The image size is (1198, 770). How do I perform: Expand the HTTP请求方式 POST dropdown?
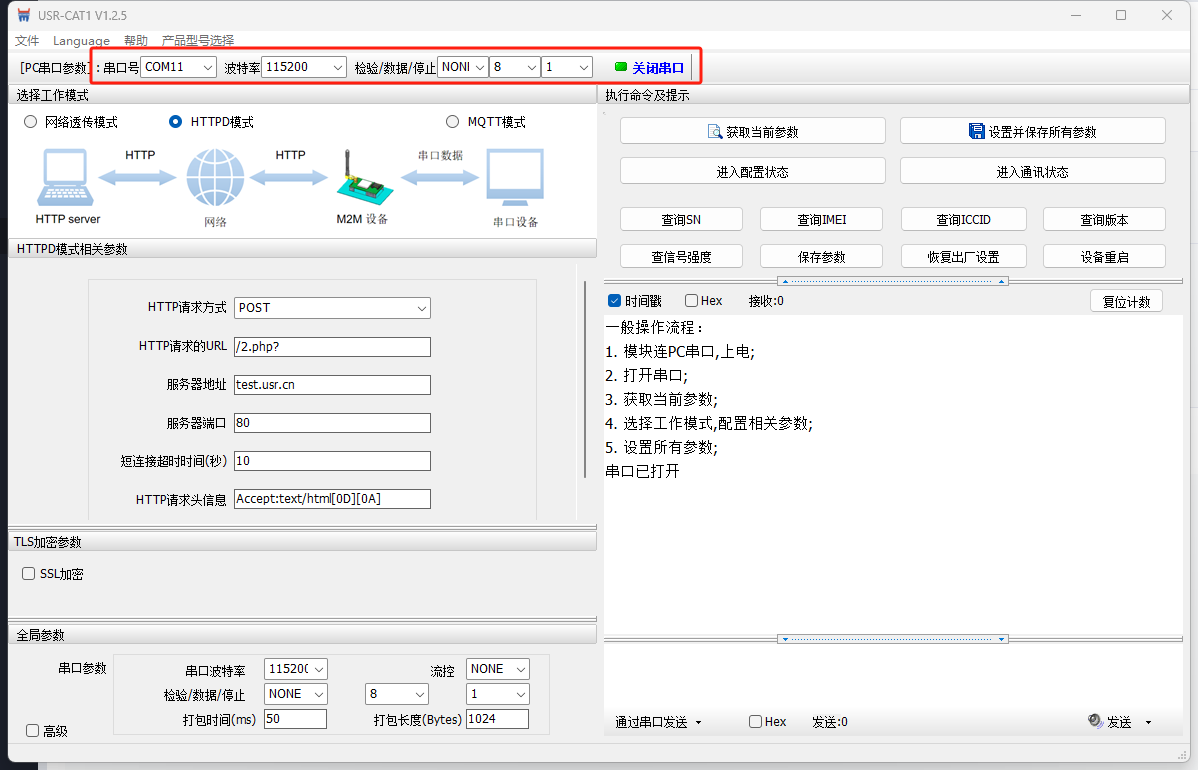(332, 308)
